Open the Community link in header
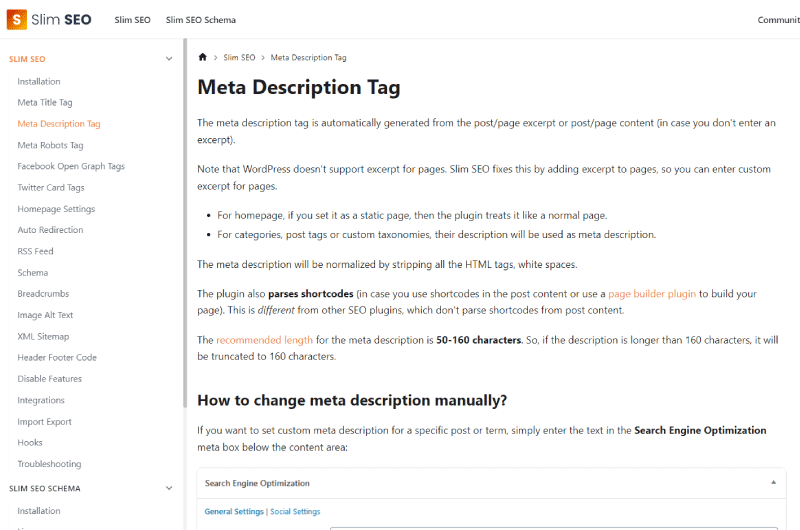 pyautogui.click(x=779, y=20)
